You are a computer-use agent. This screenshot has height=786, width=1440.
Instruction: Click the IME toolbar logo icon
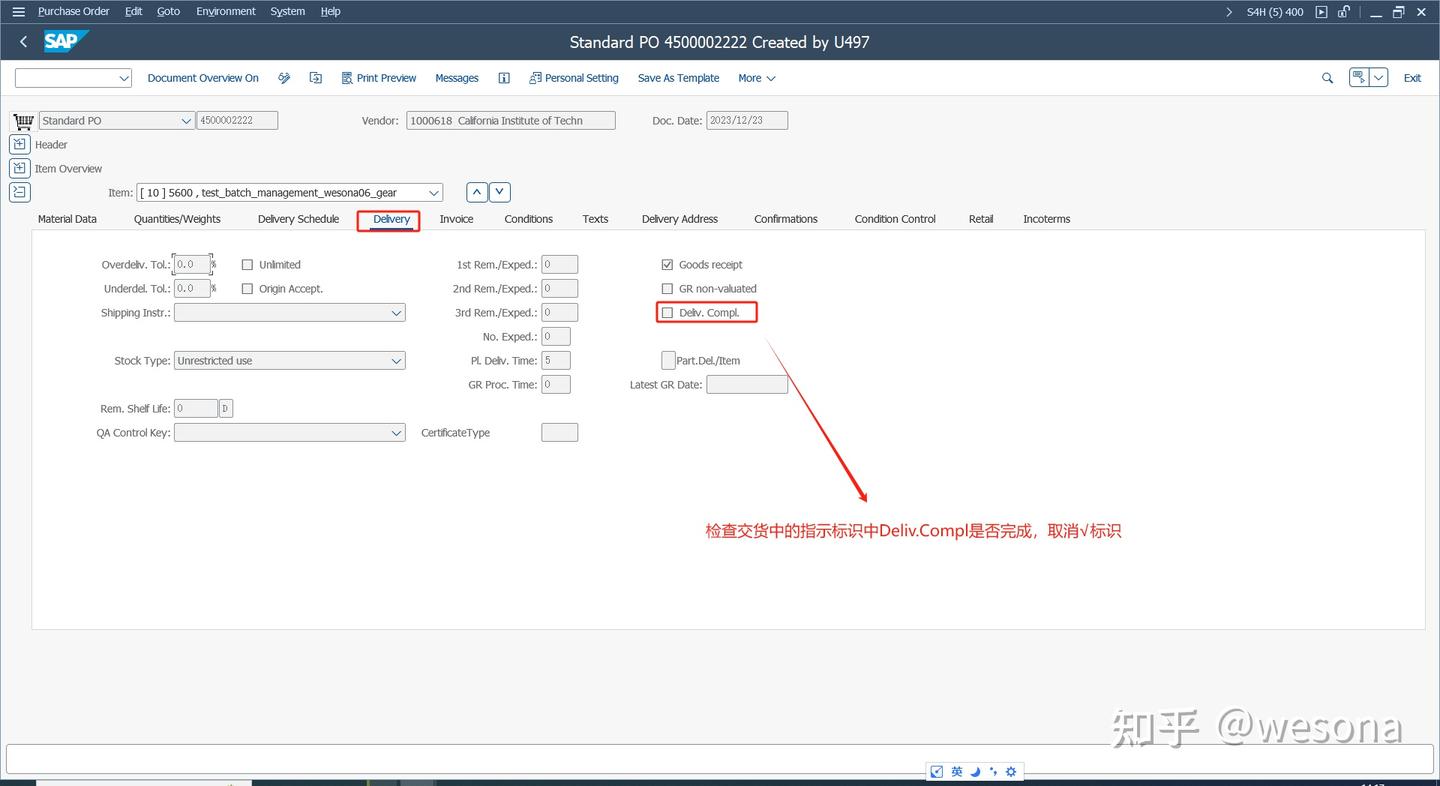pos(937,772)
